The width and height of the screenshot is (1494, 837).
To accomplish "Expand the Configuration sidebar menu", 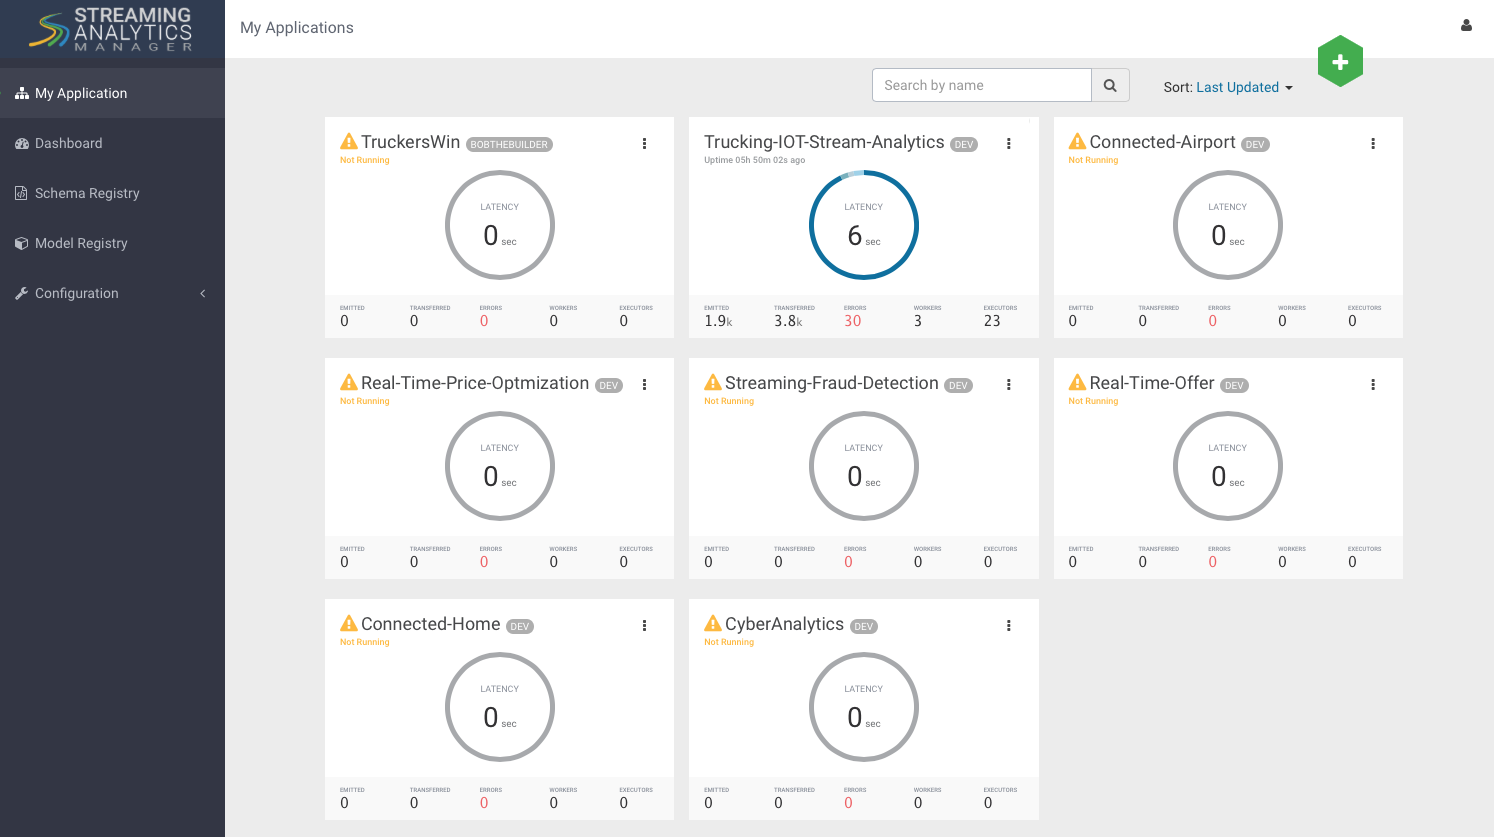I will (x=110, y=293).
